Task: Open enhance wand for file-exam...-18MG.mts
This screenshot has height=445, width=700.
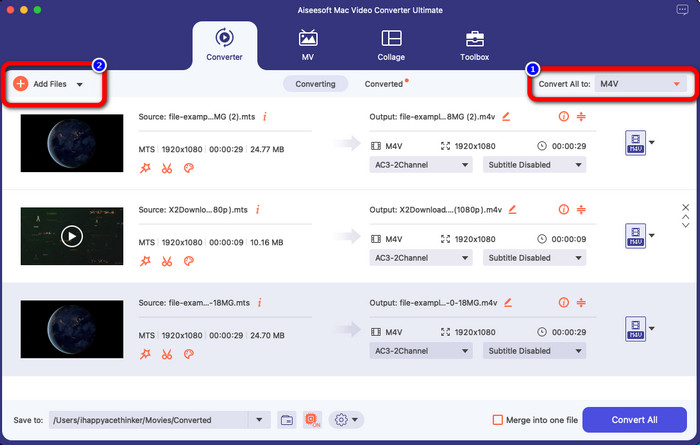Action: pyautogui.click(x=146, y=354)
